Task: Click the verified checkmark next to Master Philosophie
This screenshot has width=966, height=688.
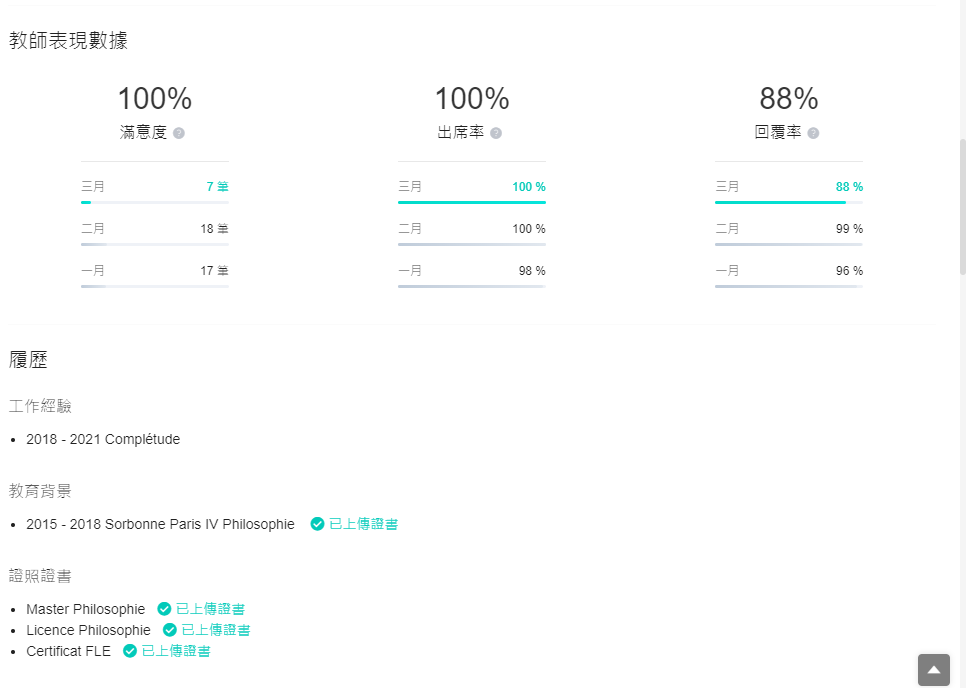Action: click(164, 609)
